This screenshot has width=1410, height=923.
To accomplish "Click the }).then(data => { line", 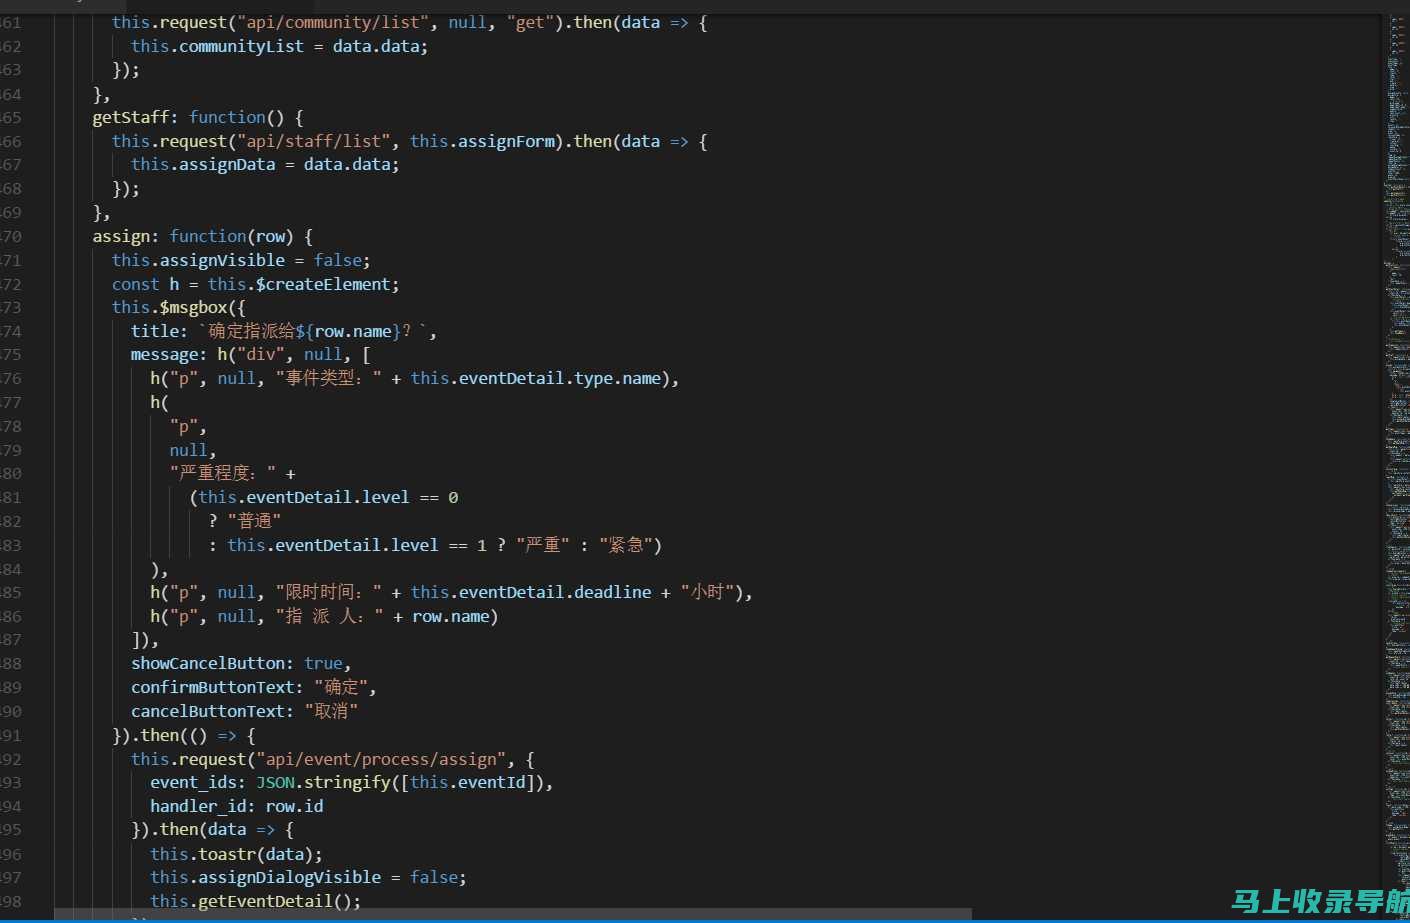I will (x=213, y=829).
